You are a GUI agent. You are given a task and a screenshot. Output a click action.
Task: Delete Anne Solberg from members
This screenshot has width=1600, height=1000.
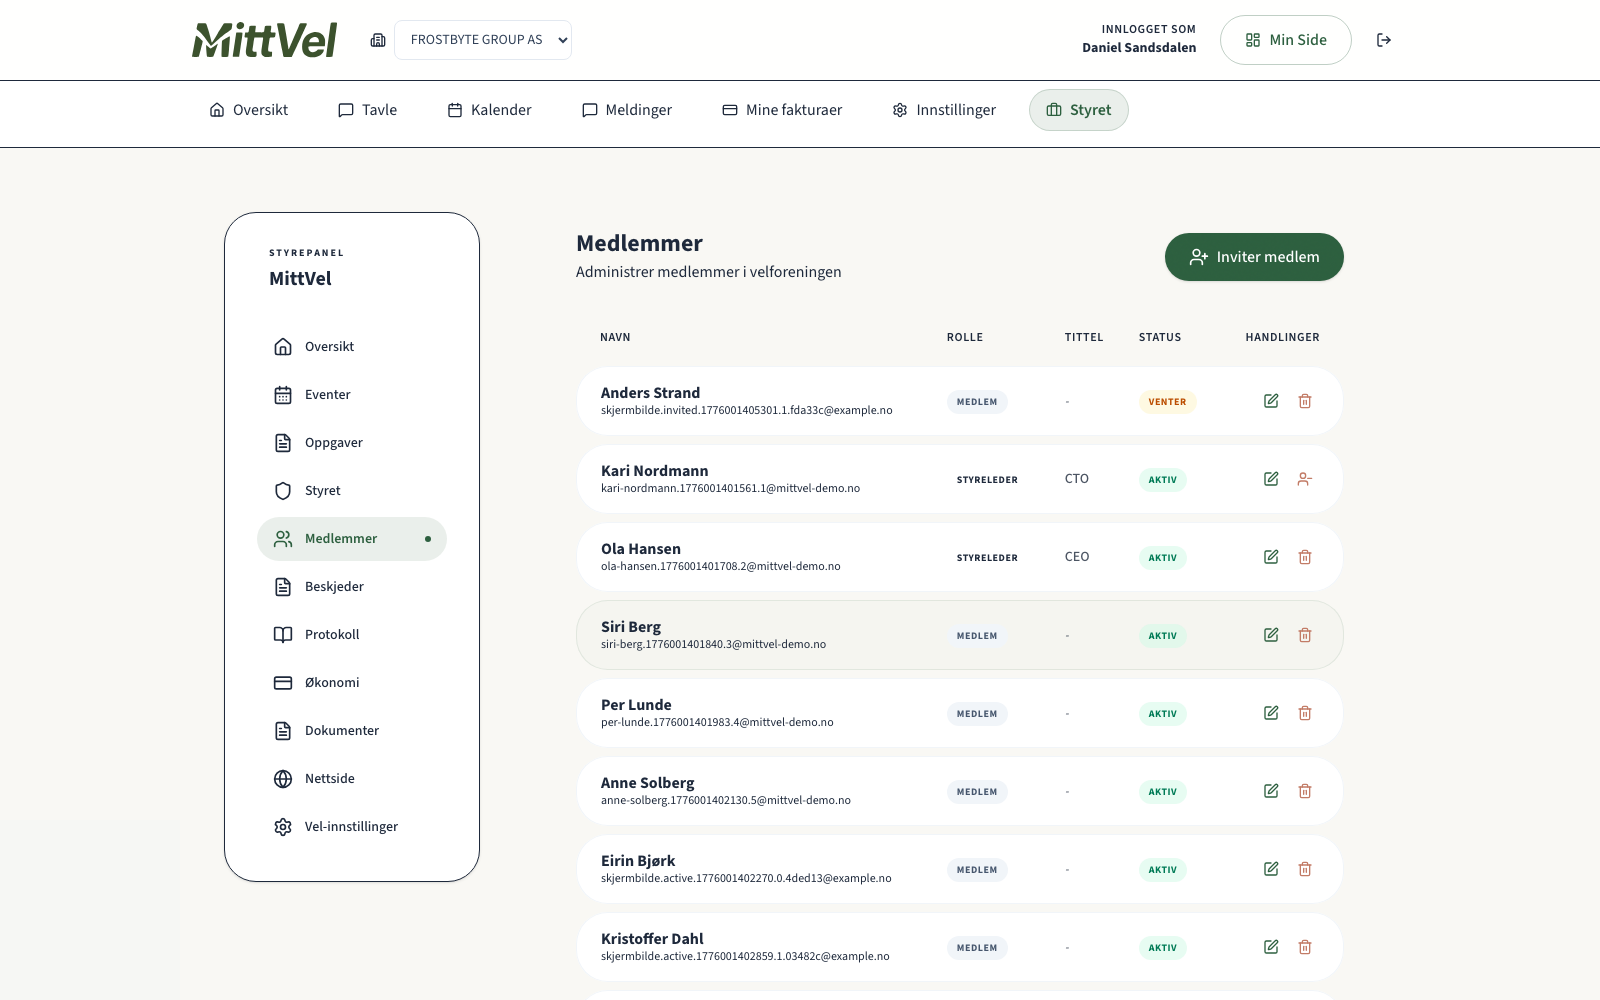[x=1305, y=791]
